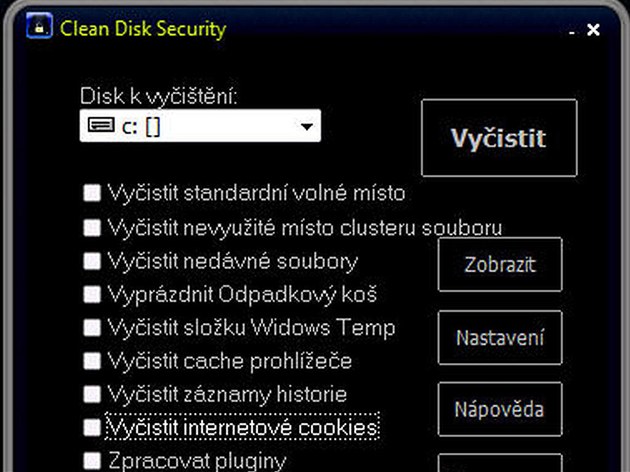Open the Zobrazit view button
630x472 pixels.
click(500, 265)
